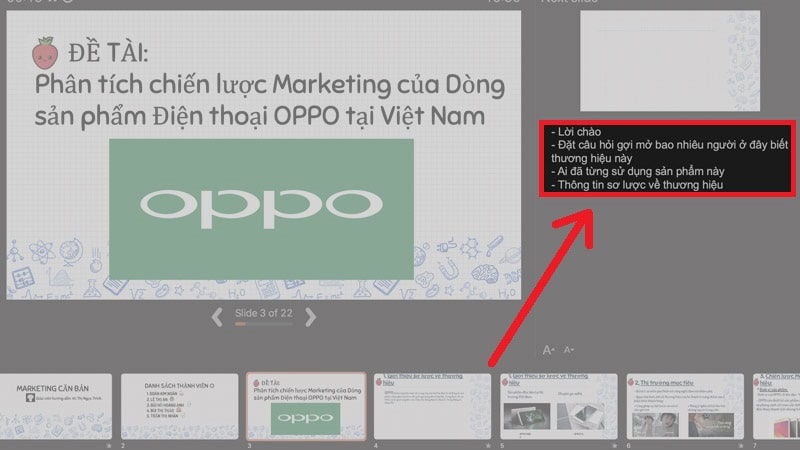Click the slide progress bar under Slide 3 of 22

tap(264, 324)
